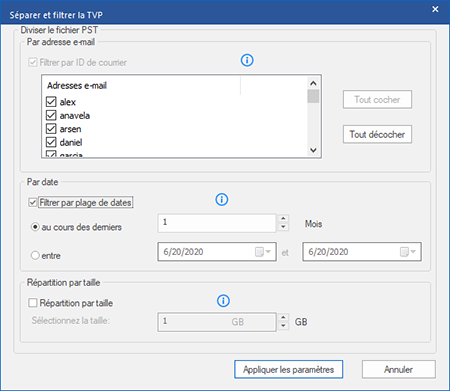Click the email list scrollbar thumb
The image size is (450, 391).
(x=313, y=96)
